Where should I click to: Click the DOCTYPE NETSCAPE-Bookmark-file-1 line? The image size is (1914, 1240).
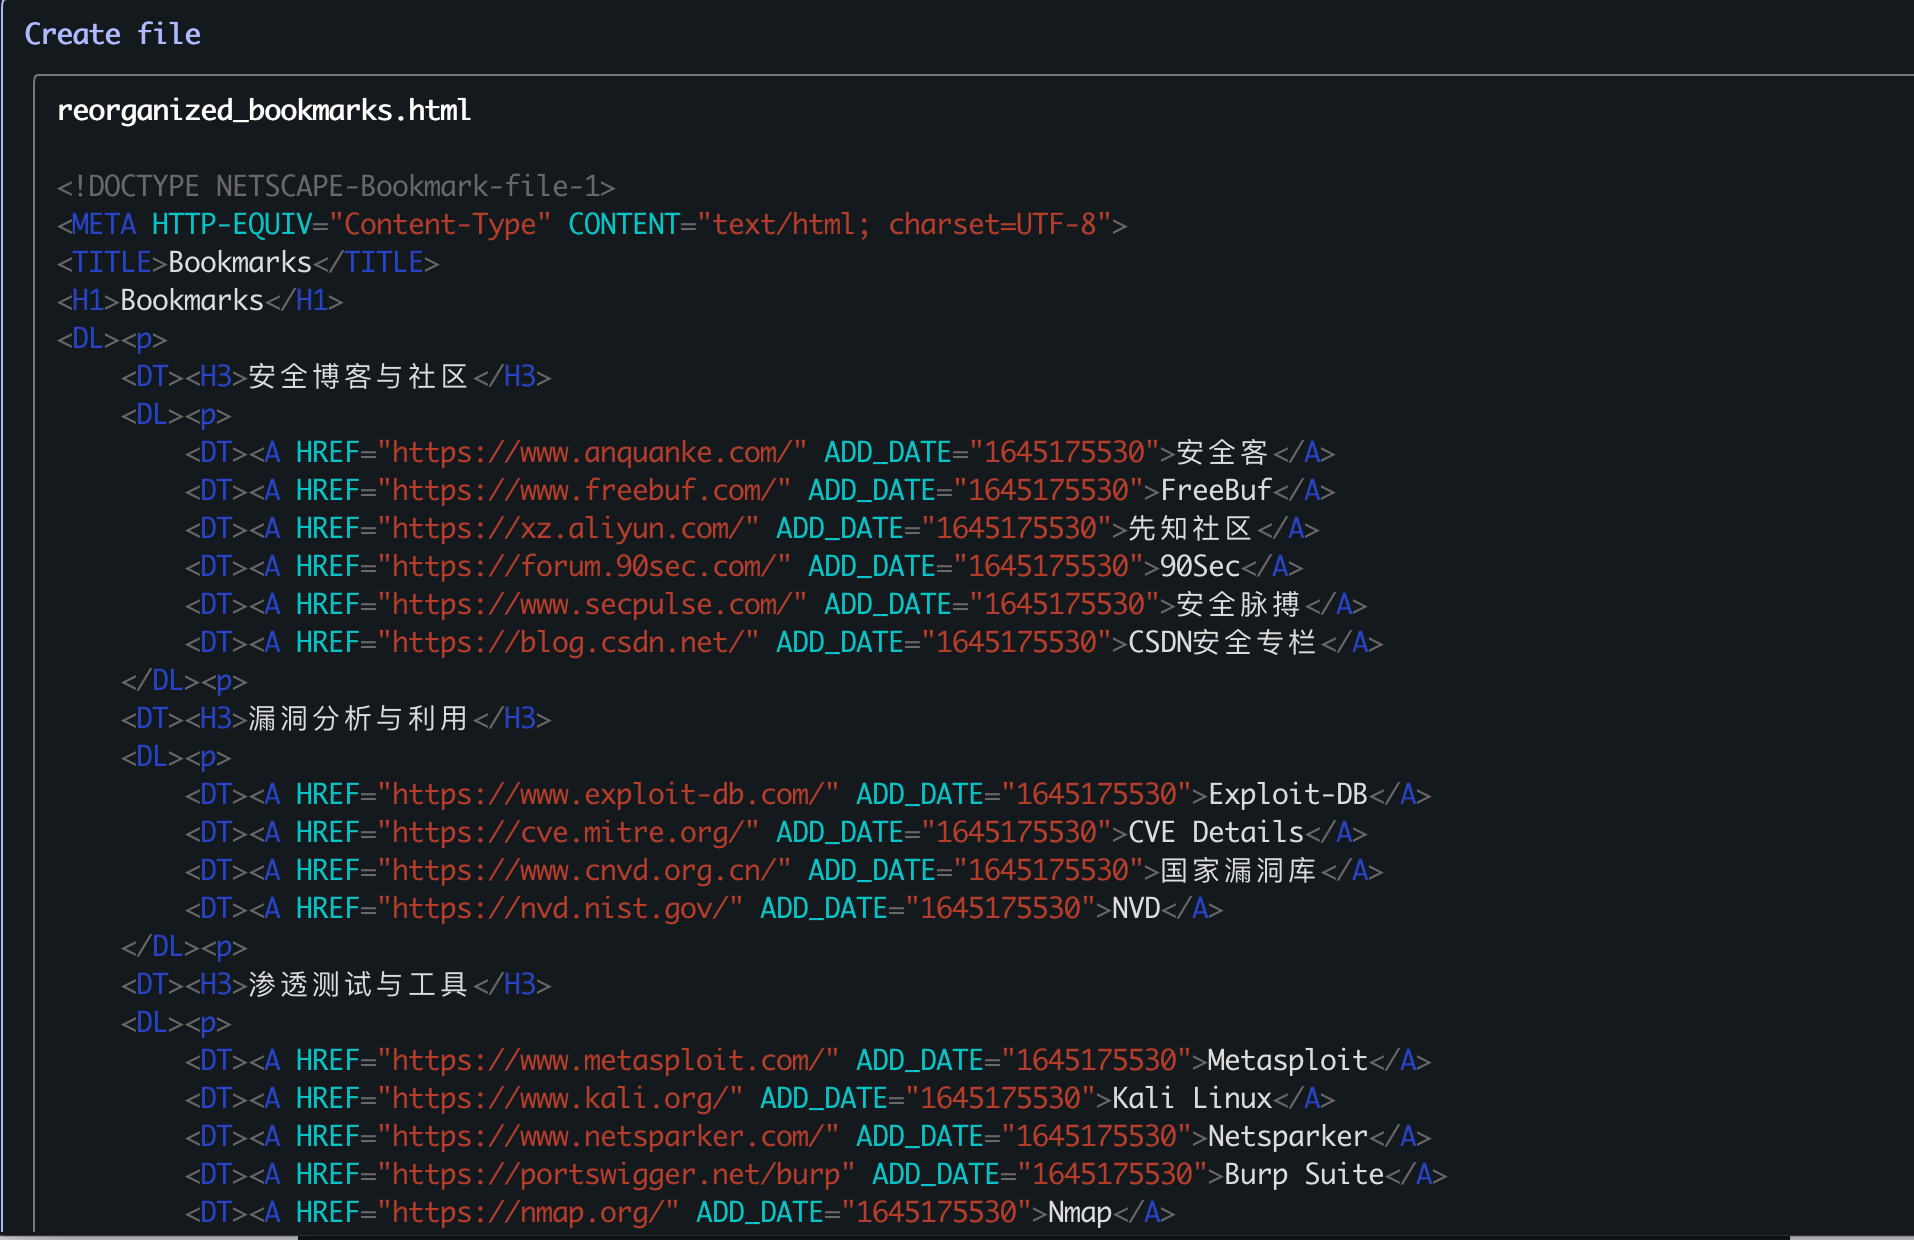pyautogui.click(x=336, y=186)
